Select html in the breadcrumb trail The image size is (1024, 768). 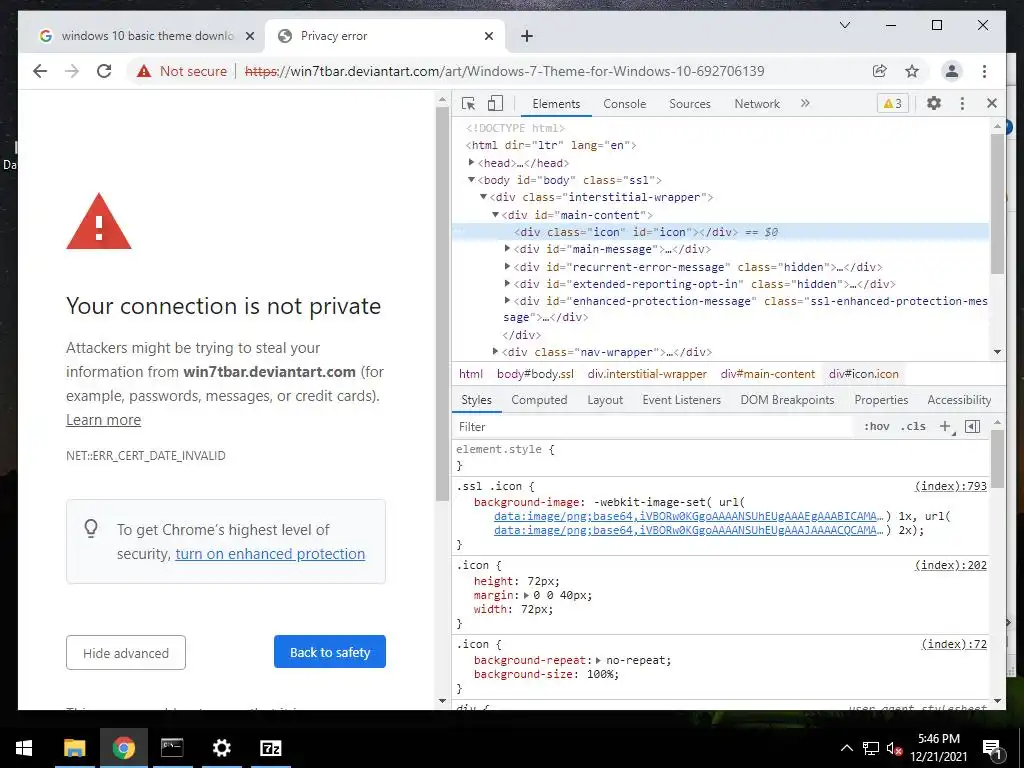pos(471,374)
